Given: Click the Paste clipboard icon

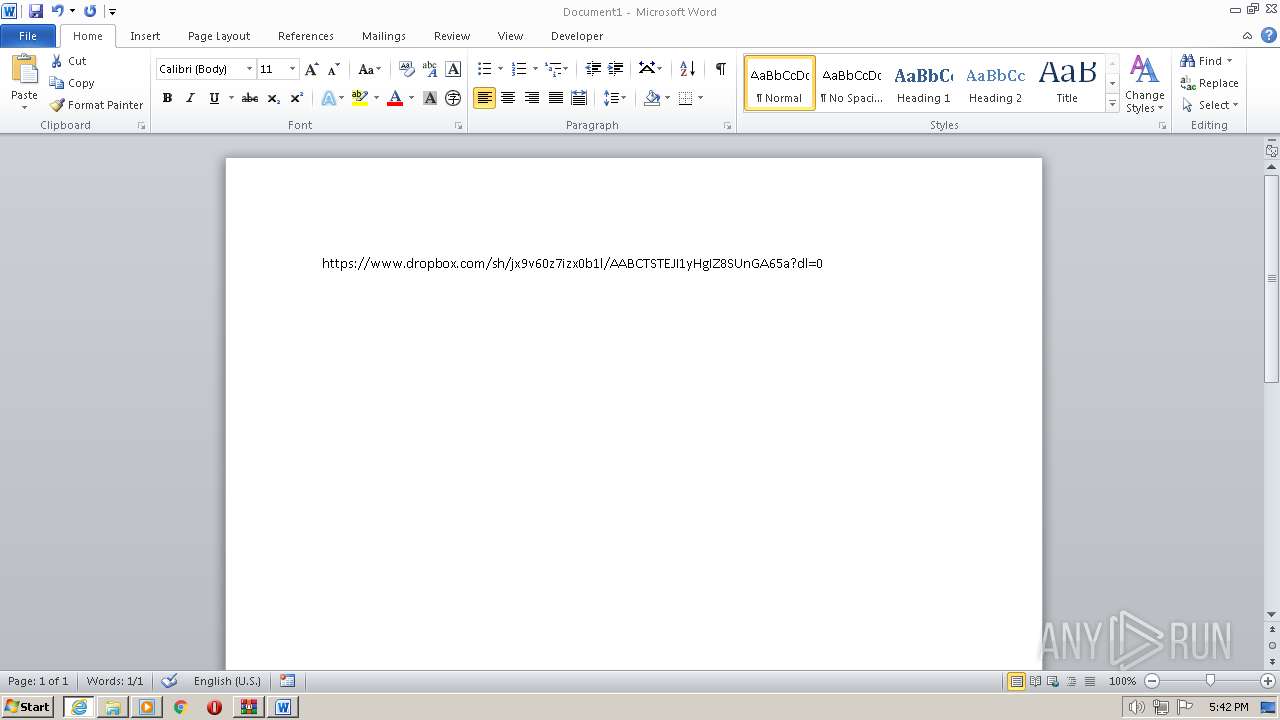Looking at the screenshot, I should coord(24,70).
